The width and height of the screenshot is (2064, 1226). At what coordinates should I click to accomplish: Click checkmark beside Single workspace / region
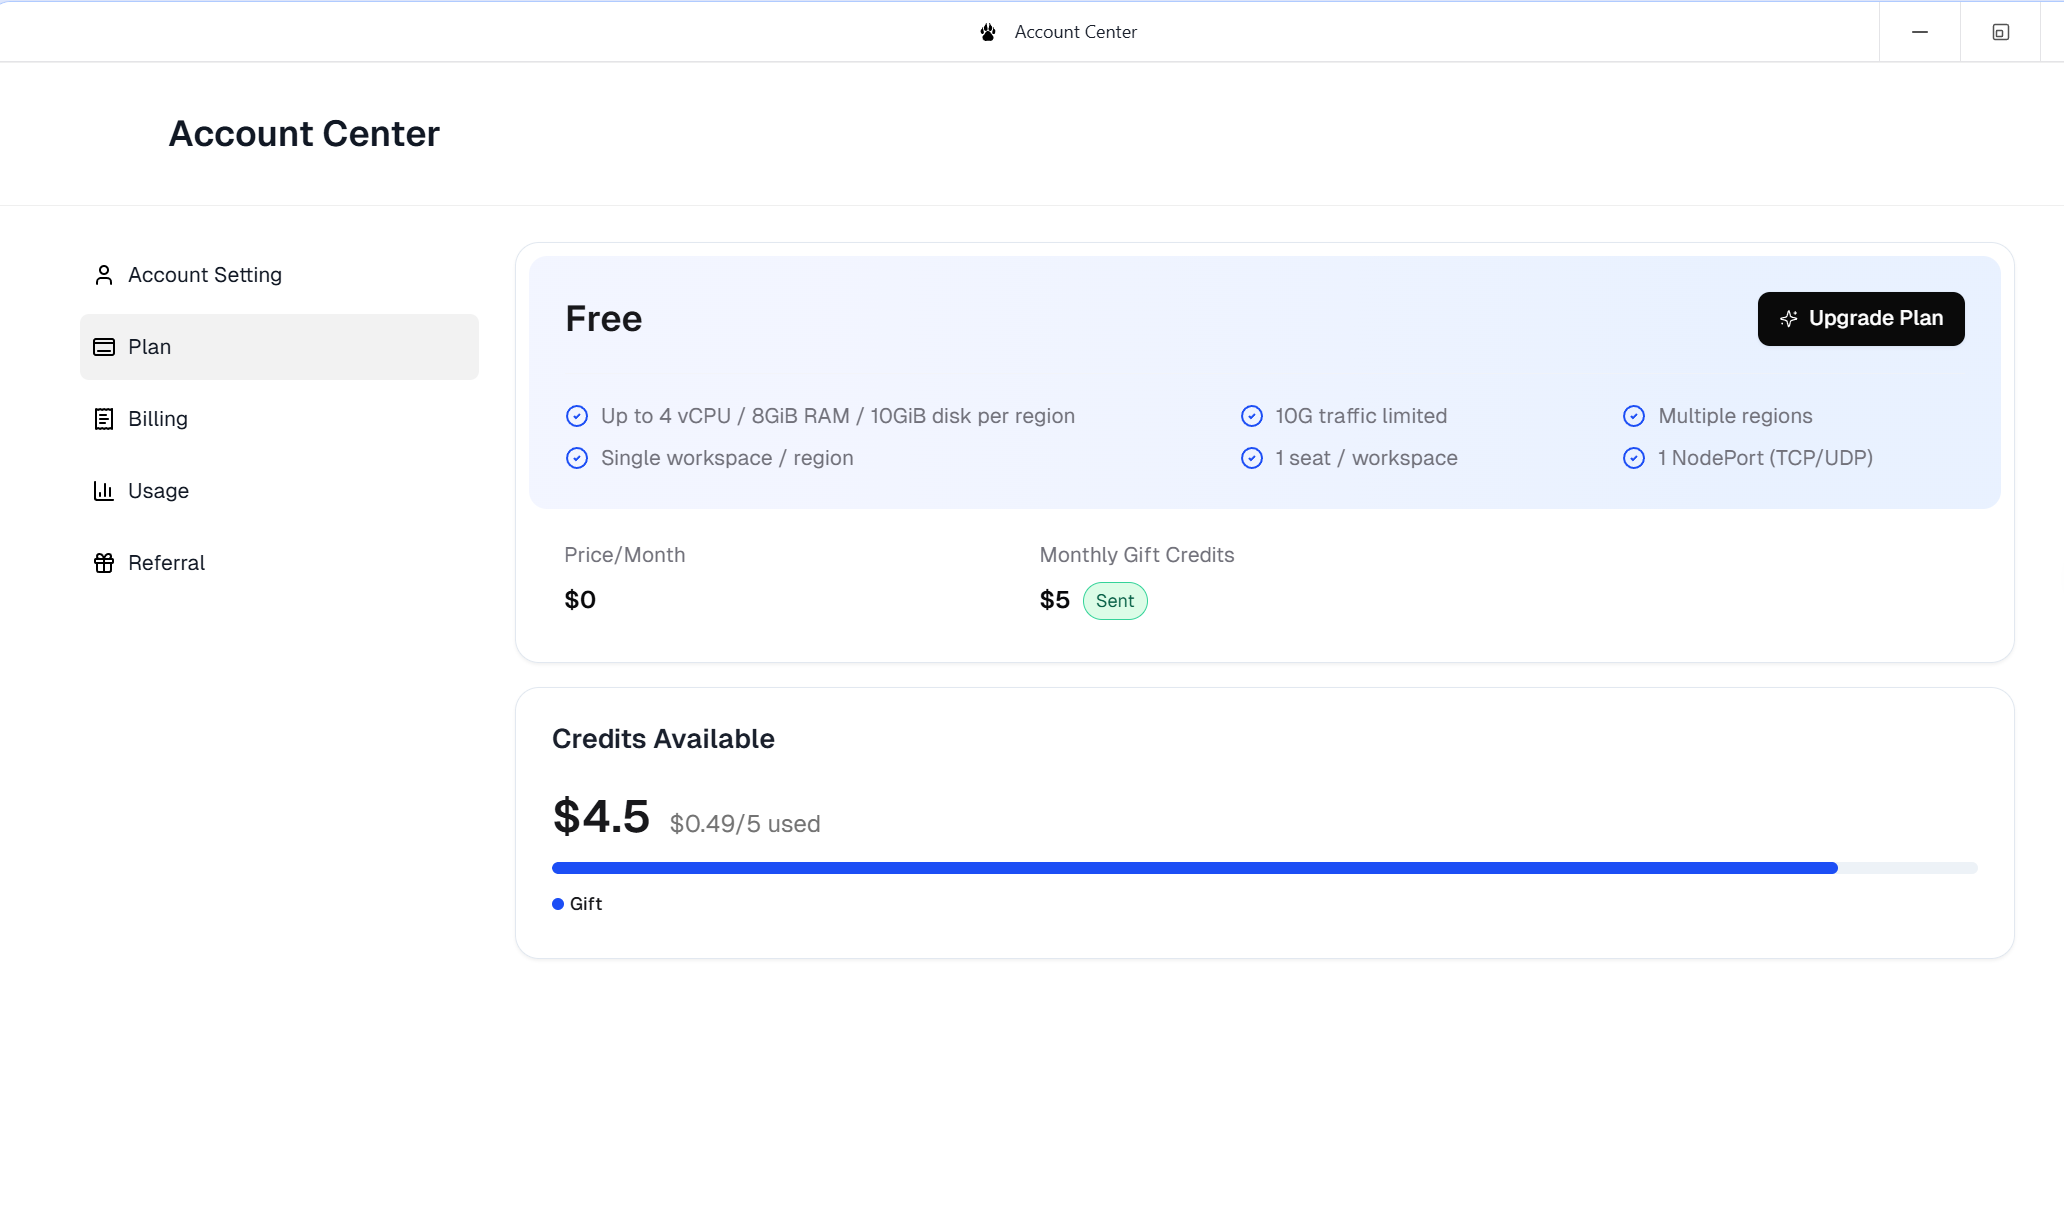[x=577, y=458]
